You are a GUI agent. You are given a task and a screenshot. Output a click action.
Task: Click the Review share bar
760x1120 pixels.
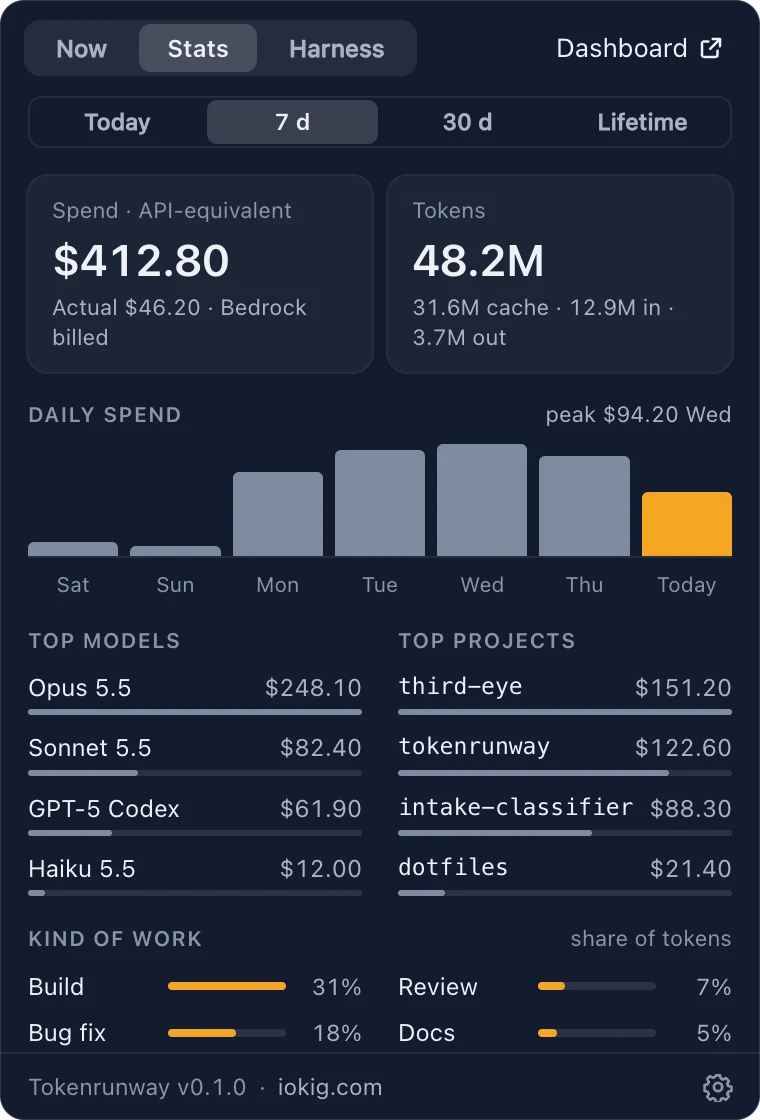(596, 986)
